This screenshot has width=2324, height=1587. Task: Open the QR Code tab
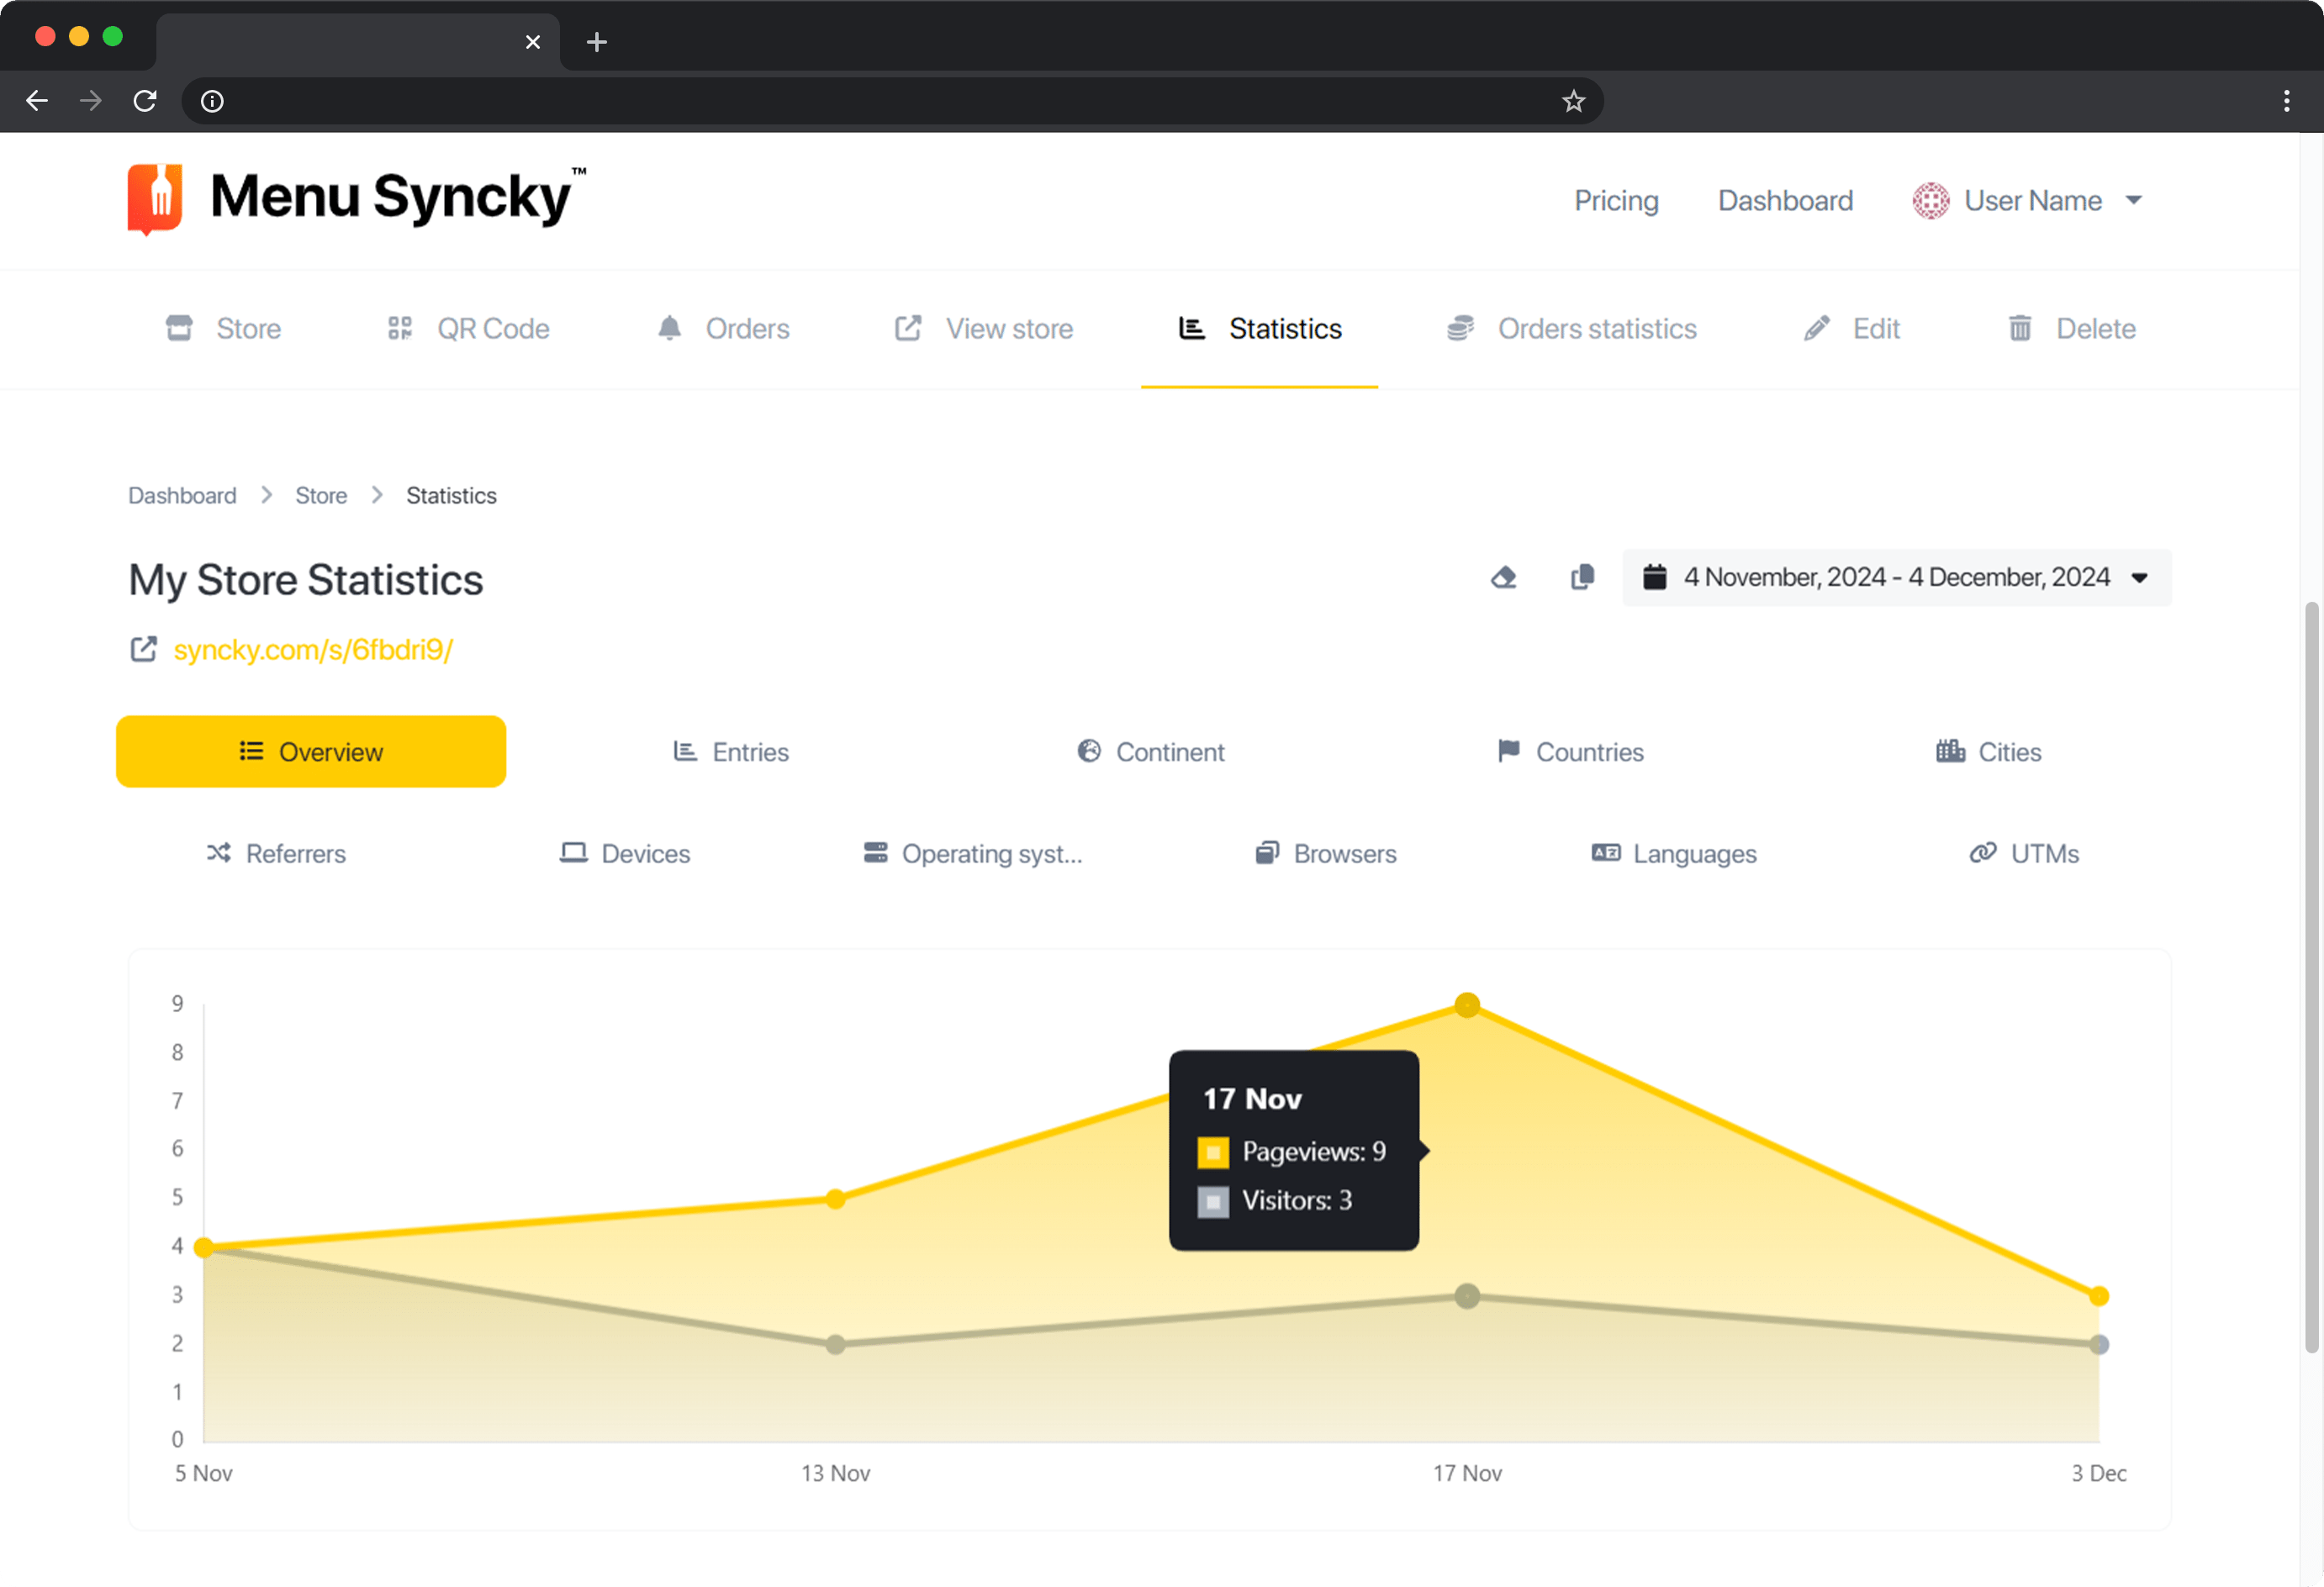468,329
